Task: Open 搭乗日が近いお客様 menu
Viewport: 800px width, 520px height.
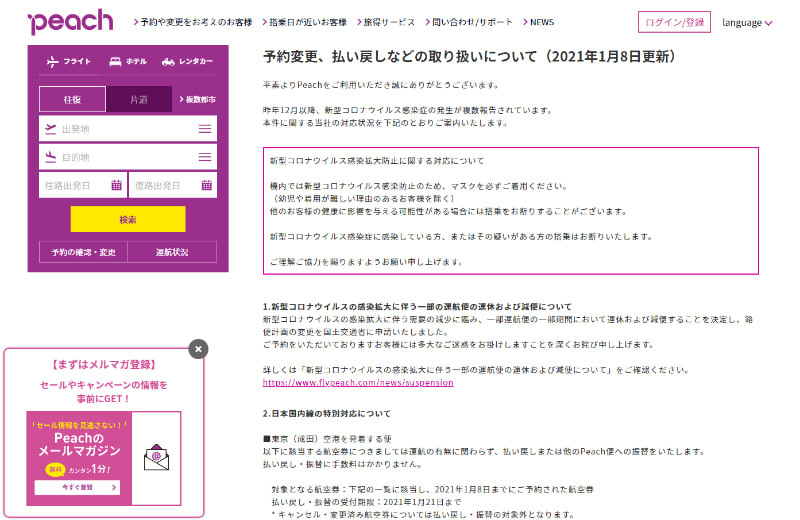Action: [x=304, y=22]
